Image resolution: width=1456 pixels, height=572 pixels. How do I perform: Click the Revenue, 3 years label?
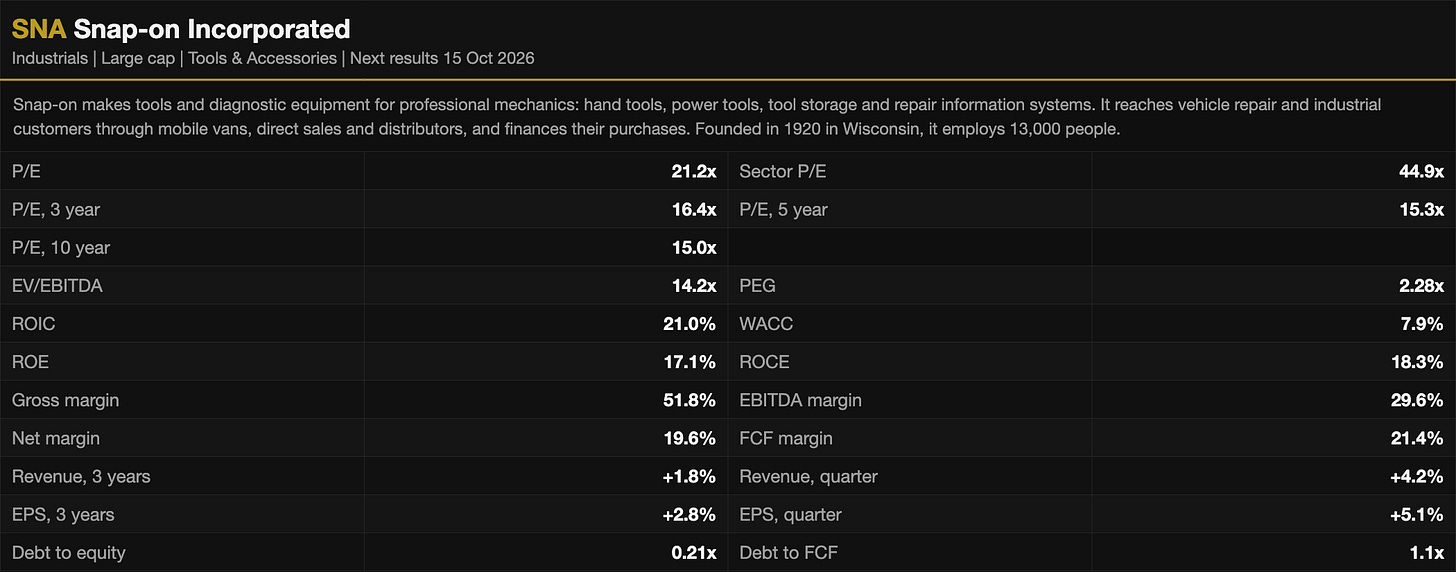coord(81,476)
